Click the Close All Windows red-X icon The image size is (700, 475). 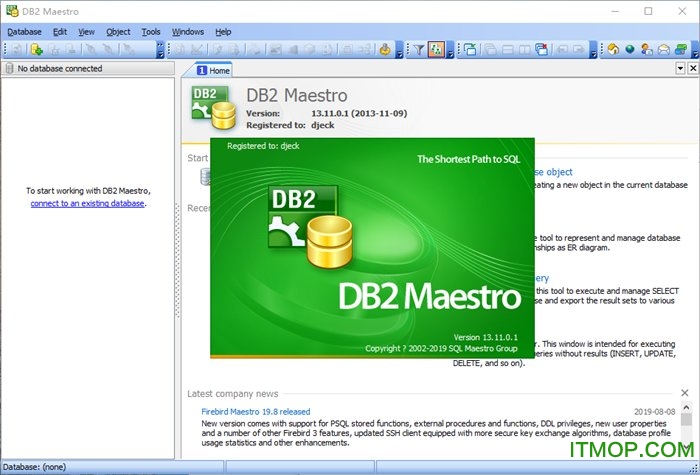[x=542, y=50]
